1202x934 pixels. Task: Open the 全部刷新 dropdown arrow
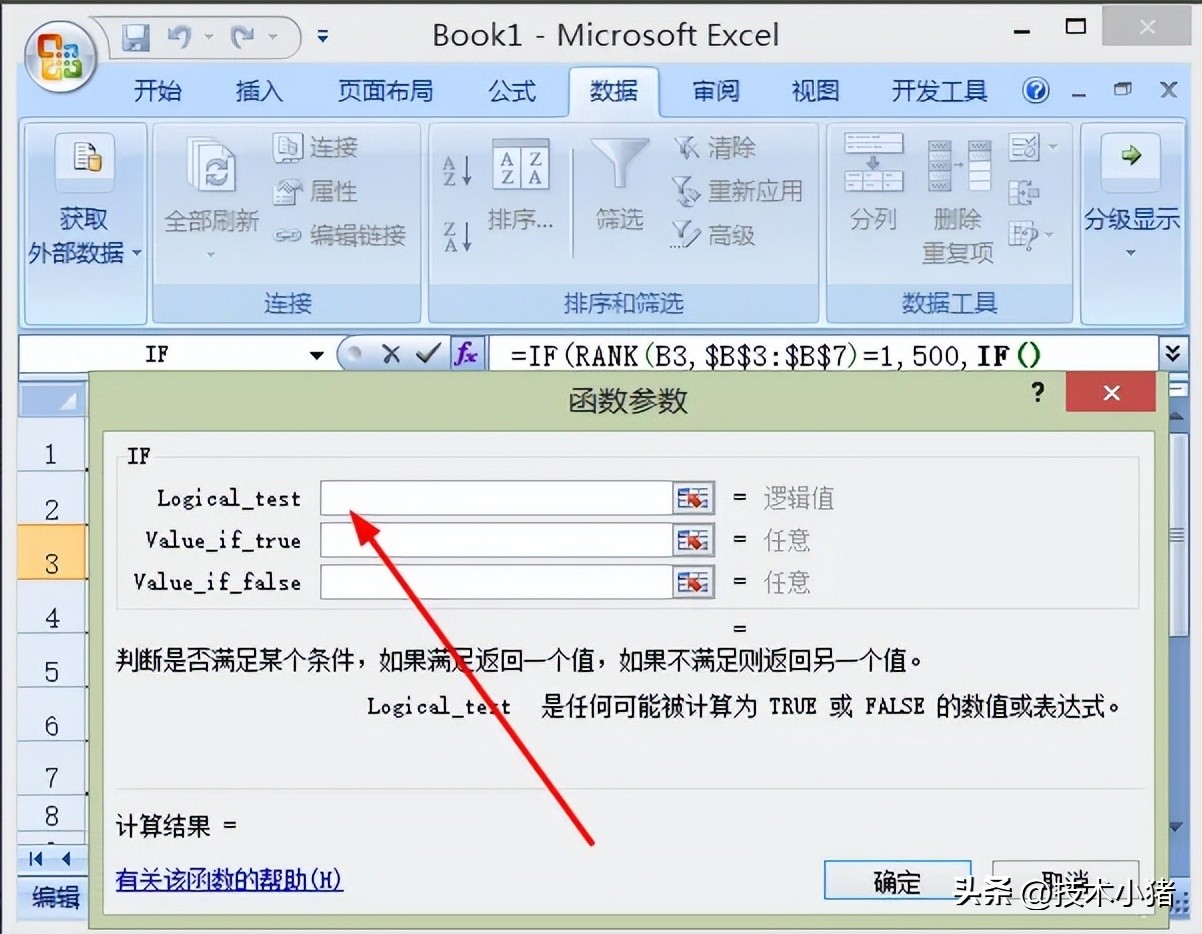coord(211,255)
